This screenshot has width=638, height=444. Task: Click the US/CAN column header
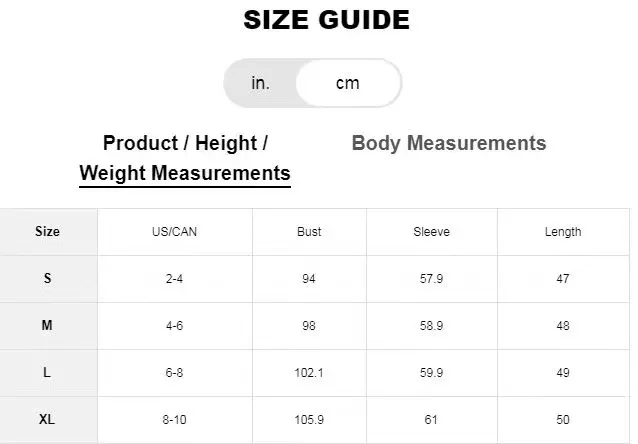coord(174,232)
